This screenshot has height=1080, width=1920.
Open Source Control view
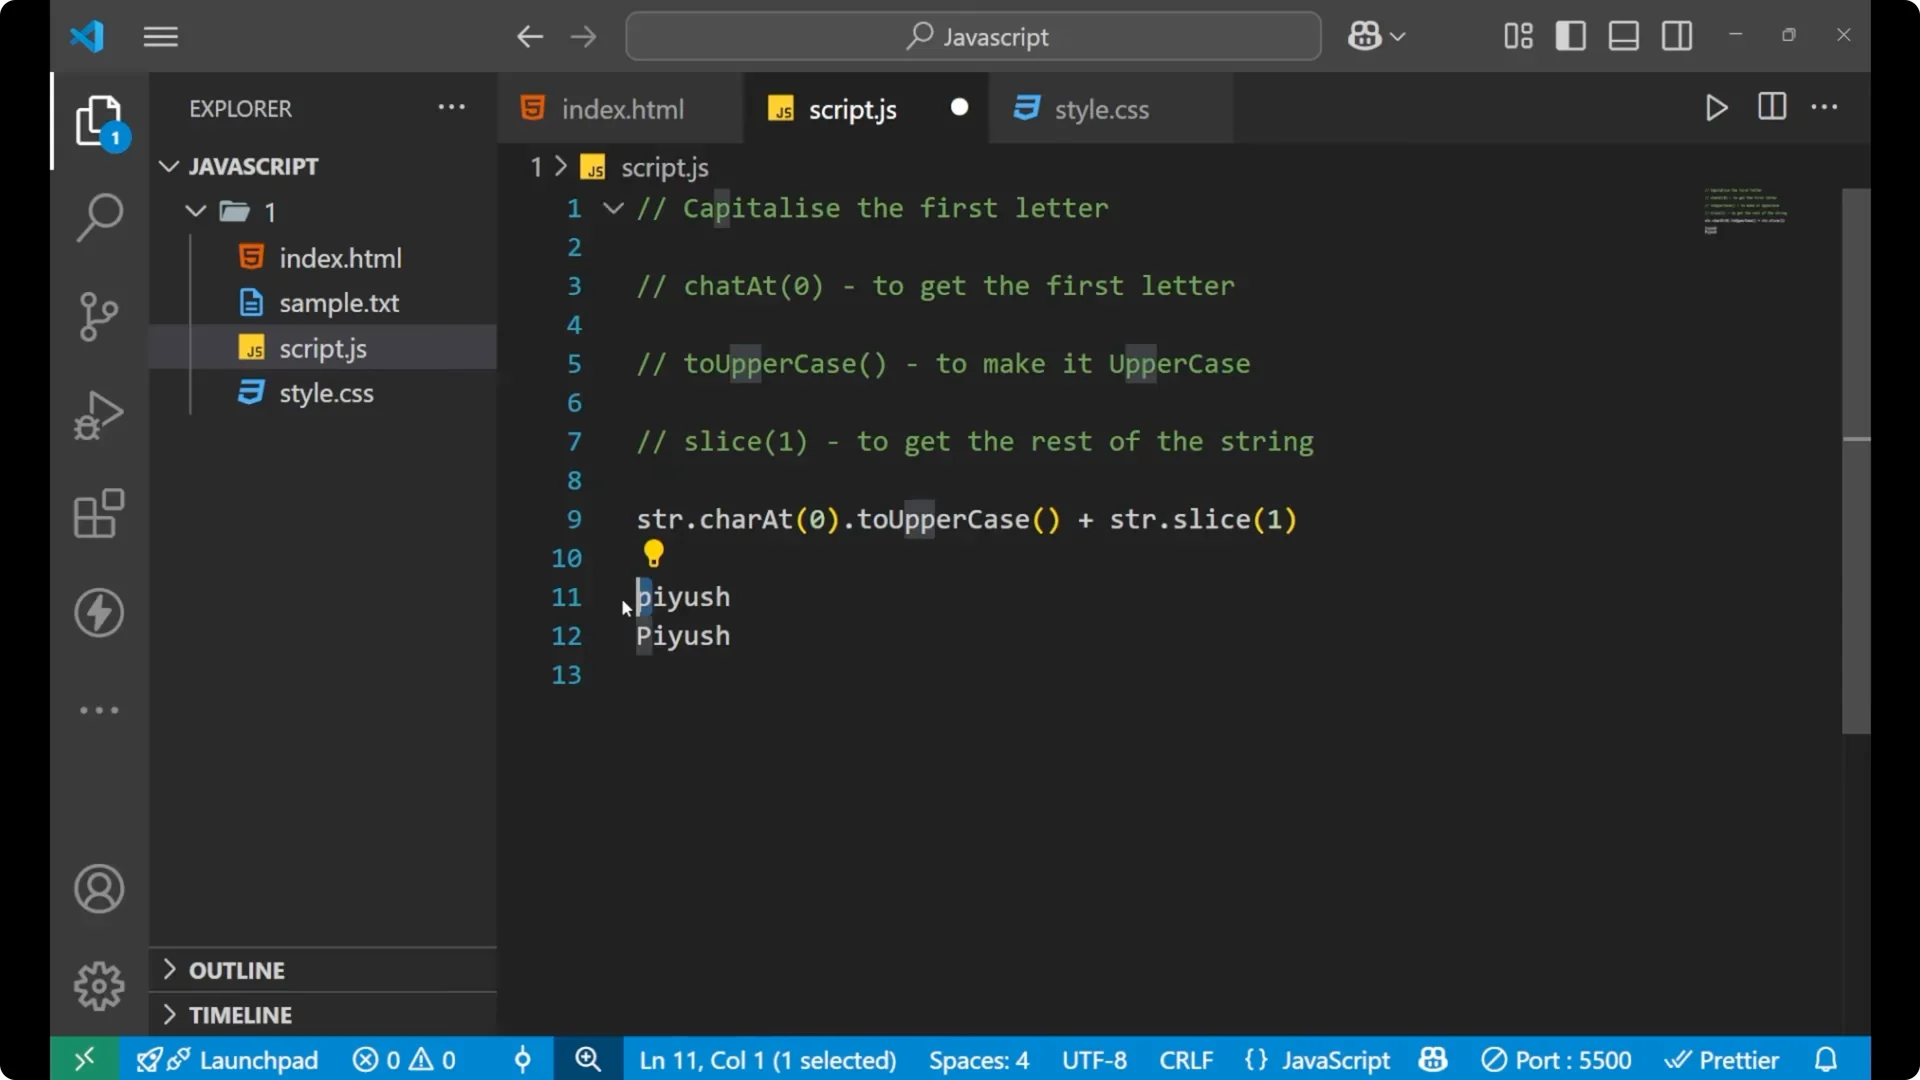tap(98, 316)
